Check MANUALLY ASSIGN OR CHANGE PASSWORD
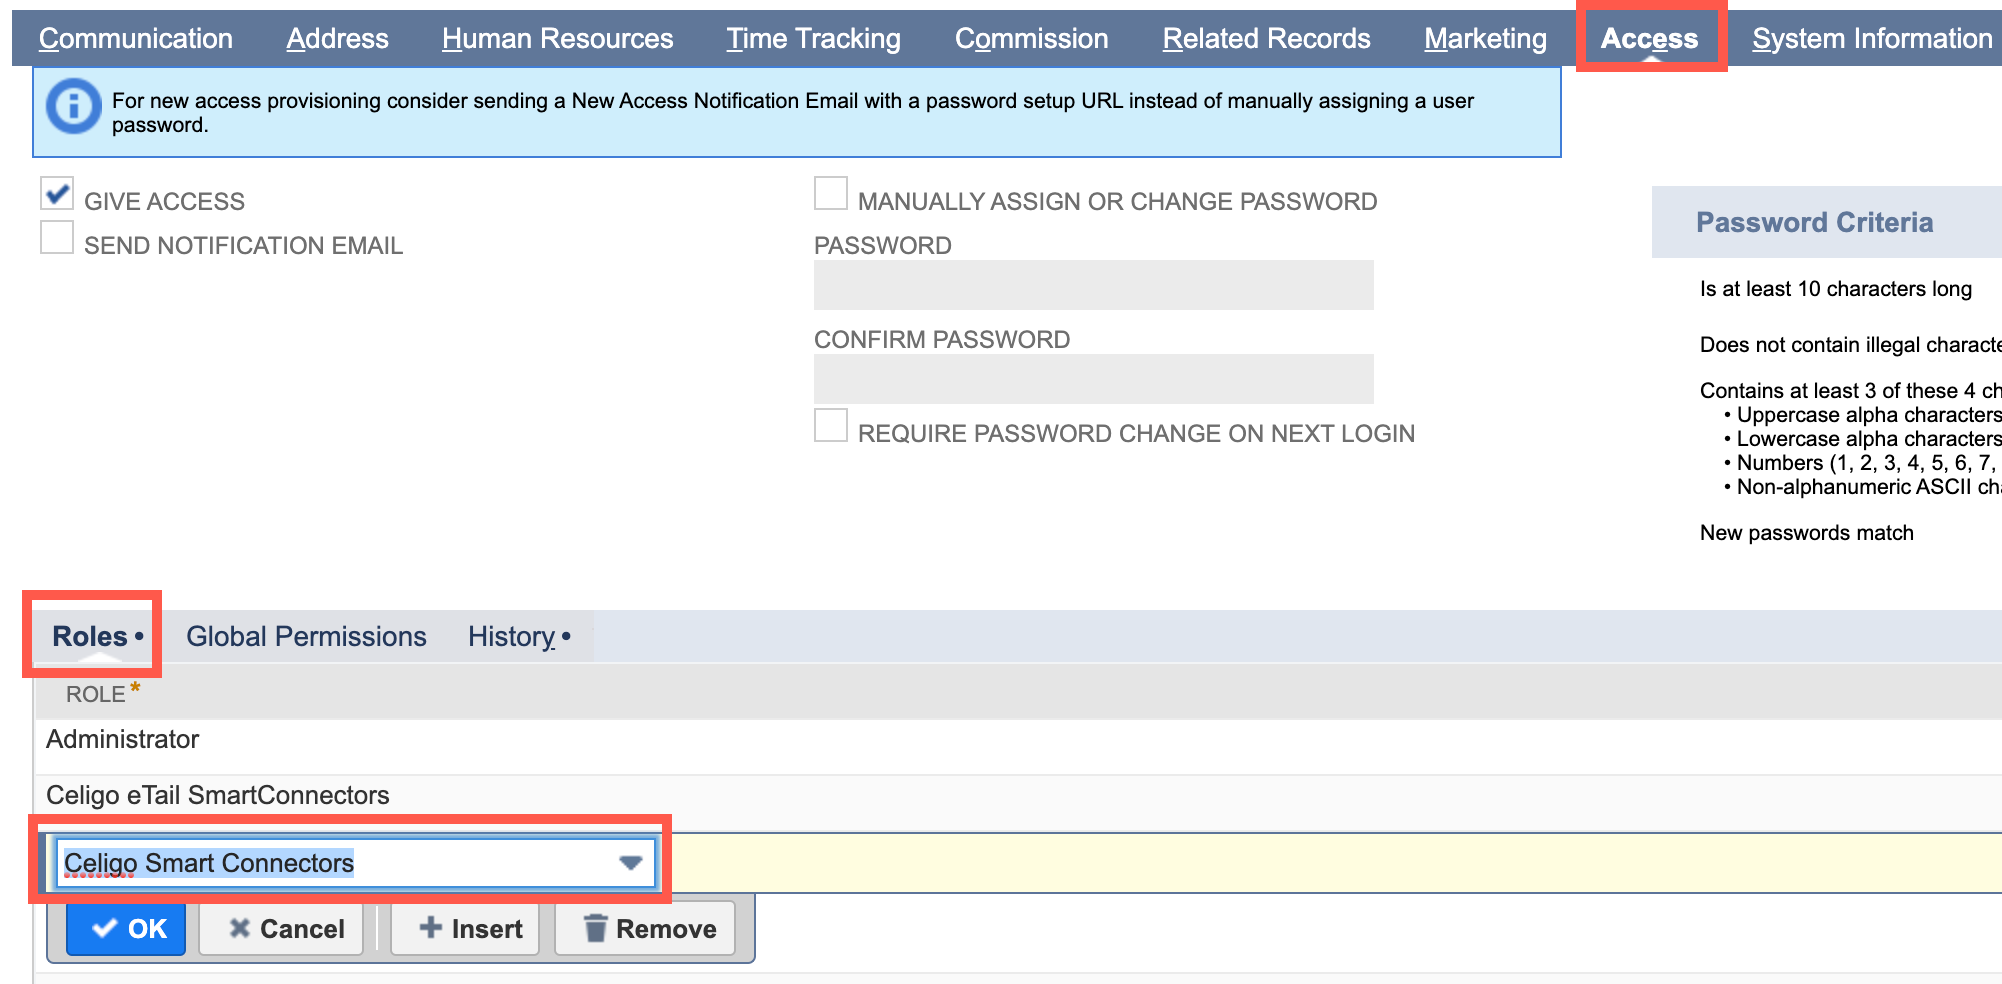 tap(828, 193)
